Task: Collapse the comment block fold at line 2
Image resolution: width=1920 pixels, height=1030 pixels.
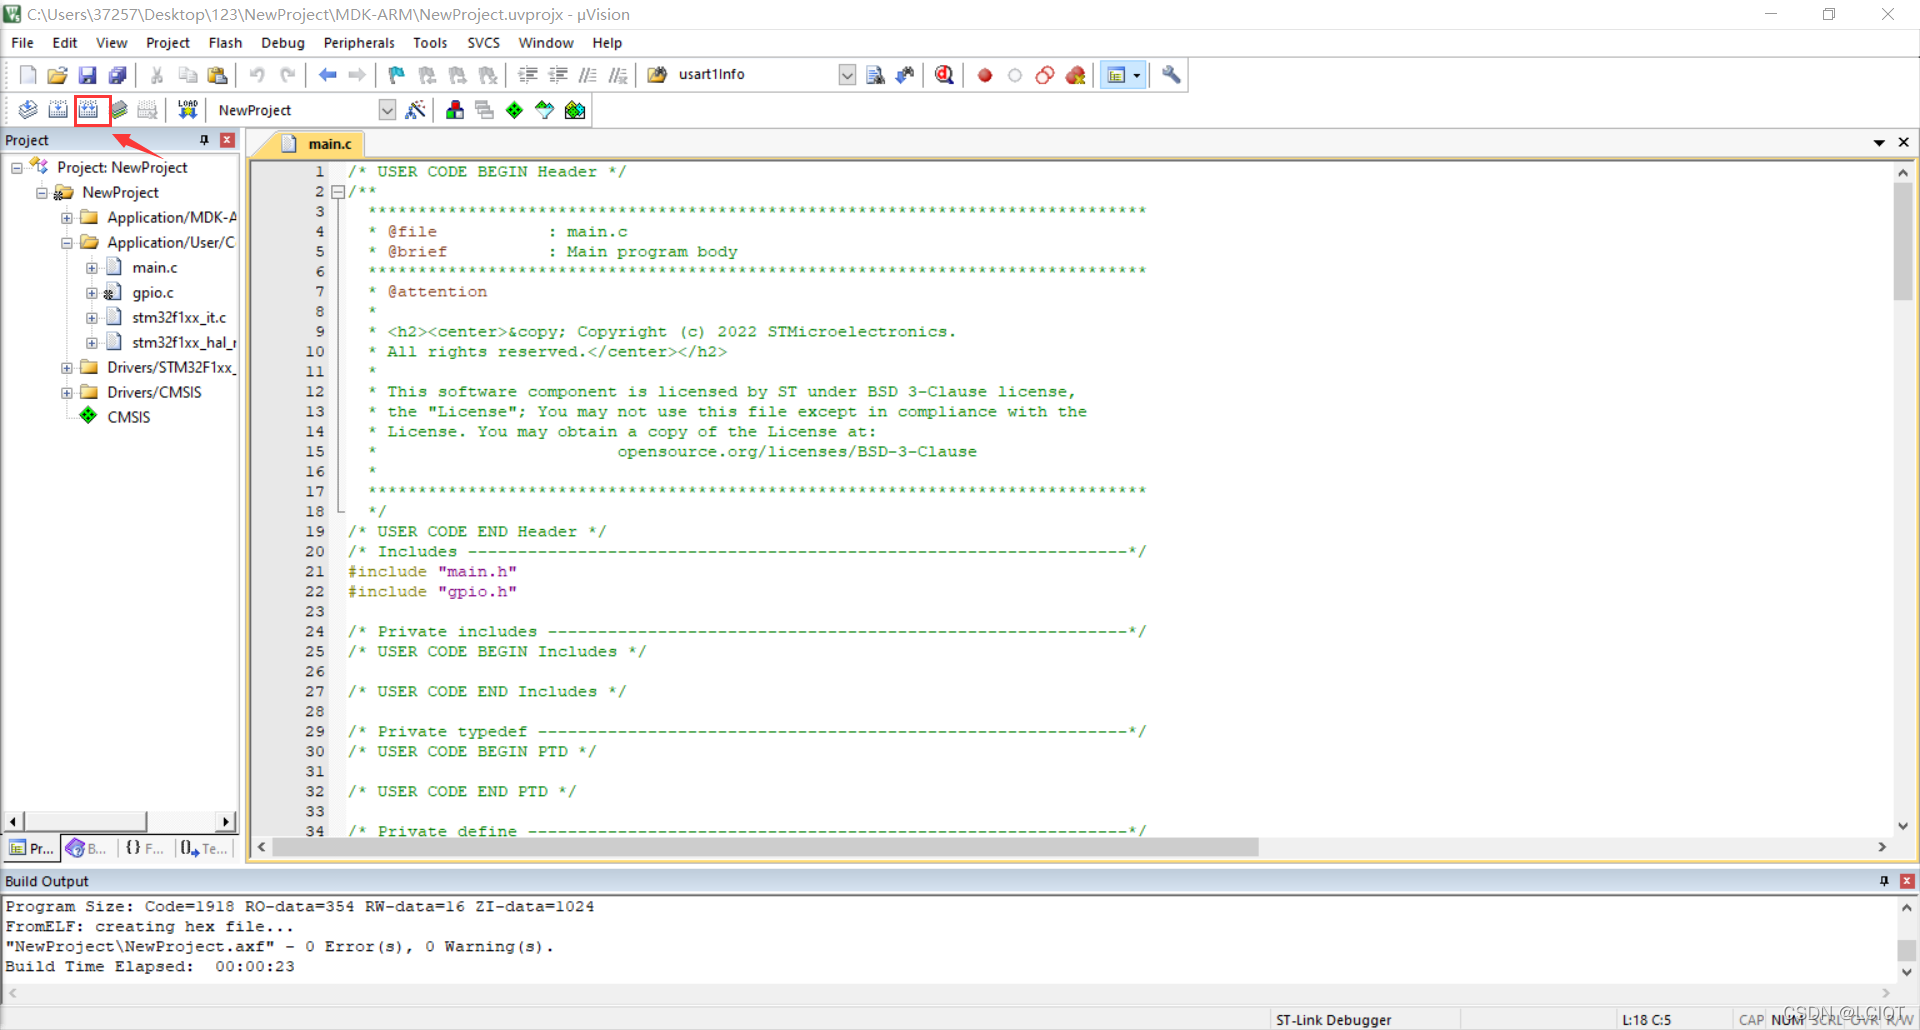Action: tap(338, 192)
